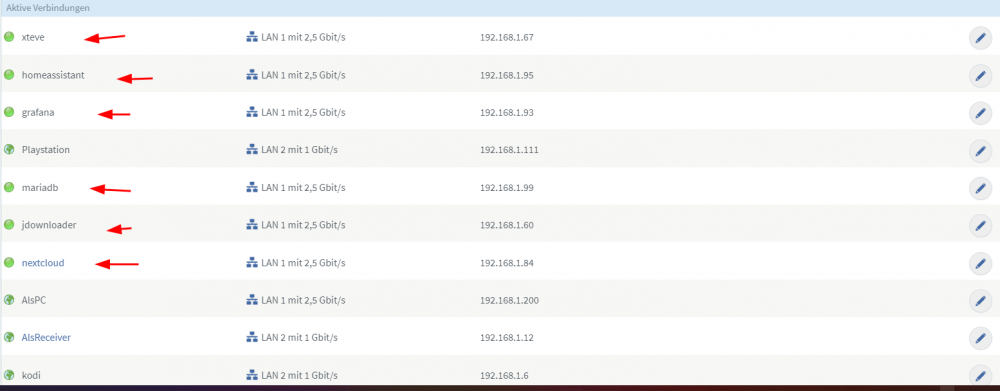The width and height of the screenshot is (1000, 391).
Task: Click connection text in homeassistant row
Action: tap(303, 75)
